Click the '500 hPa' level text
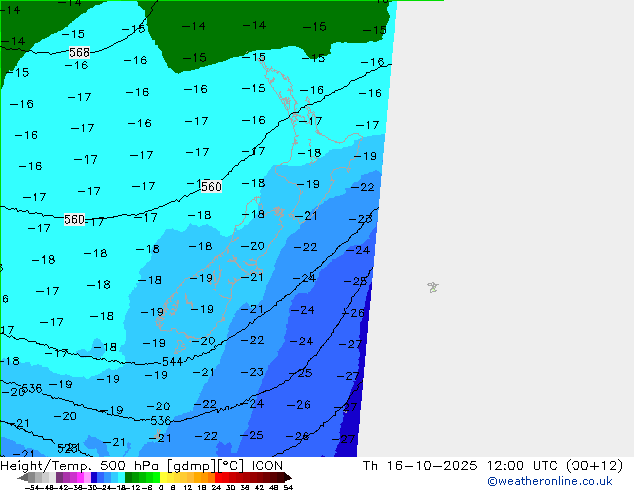Screen dimensions: 634x490 pyautogui.click(x=129, y=466)
